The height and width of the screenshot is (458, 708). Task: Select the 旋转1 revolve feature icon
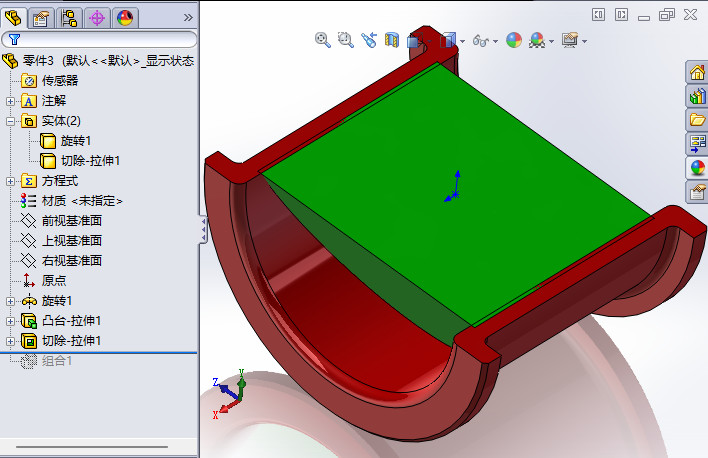(29, 301)
